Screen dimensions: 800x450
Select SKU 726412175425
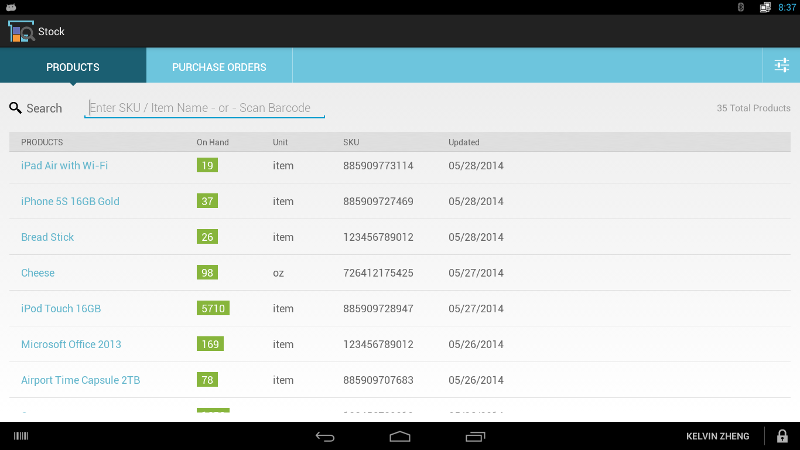point(378,273)
